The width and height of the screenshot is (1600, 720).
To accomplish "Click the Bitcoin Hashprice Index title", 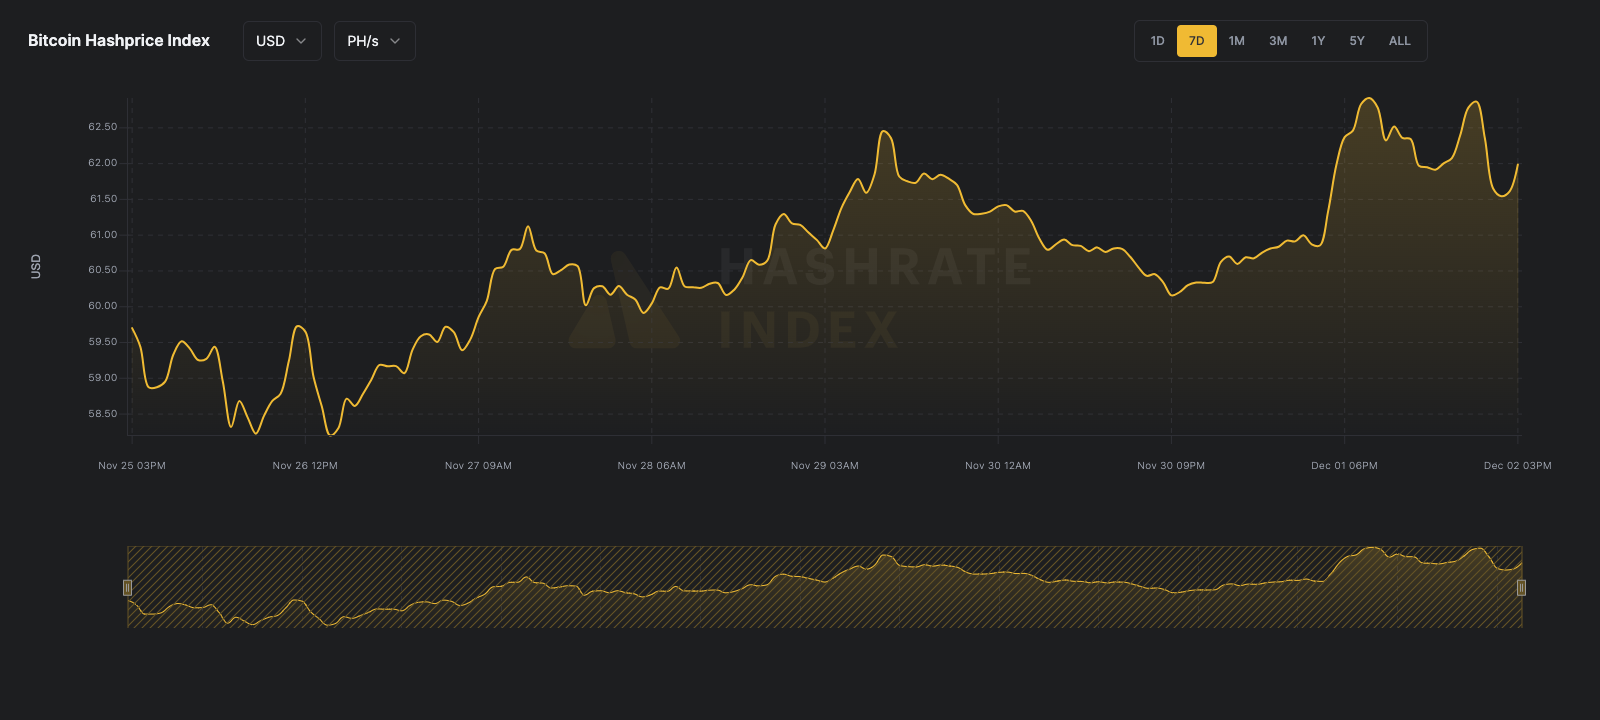I will 119,41.
